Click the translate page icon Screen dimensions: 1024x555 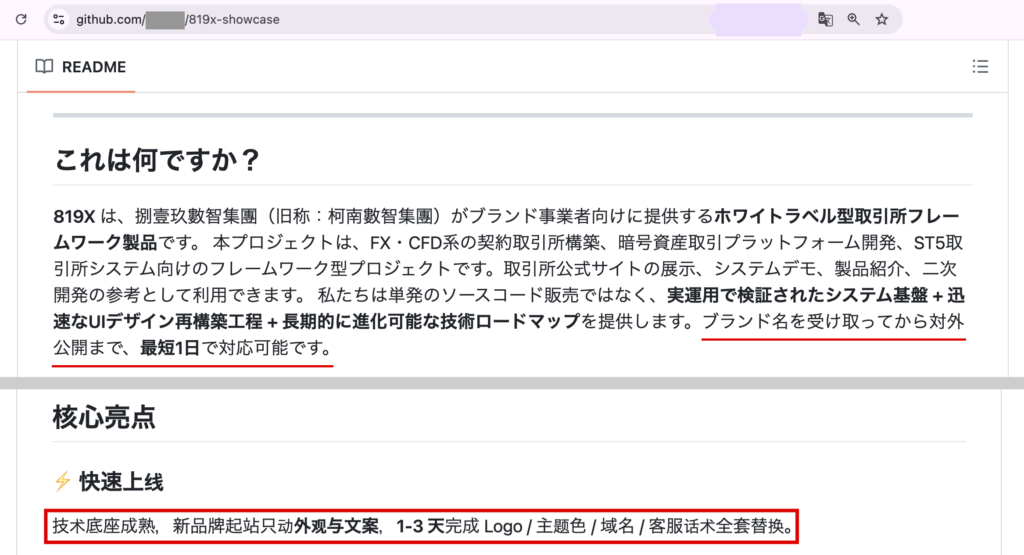coord(825,20)
